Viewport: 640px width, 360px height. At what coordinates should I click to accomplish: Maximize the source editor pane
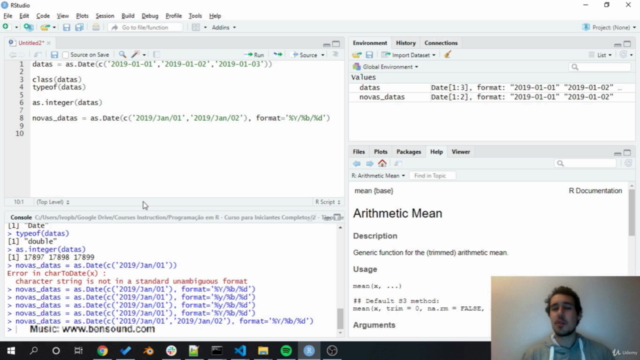pyautogui.click(x=336, y=44)
